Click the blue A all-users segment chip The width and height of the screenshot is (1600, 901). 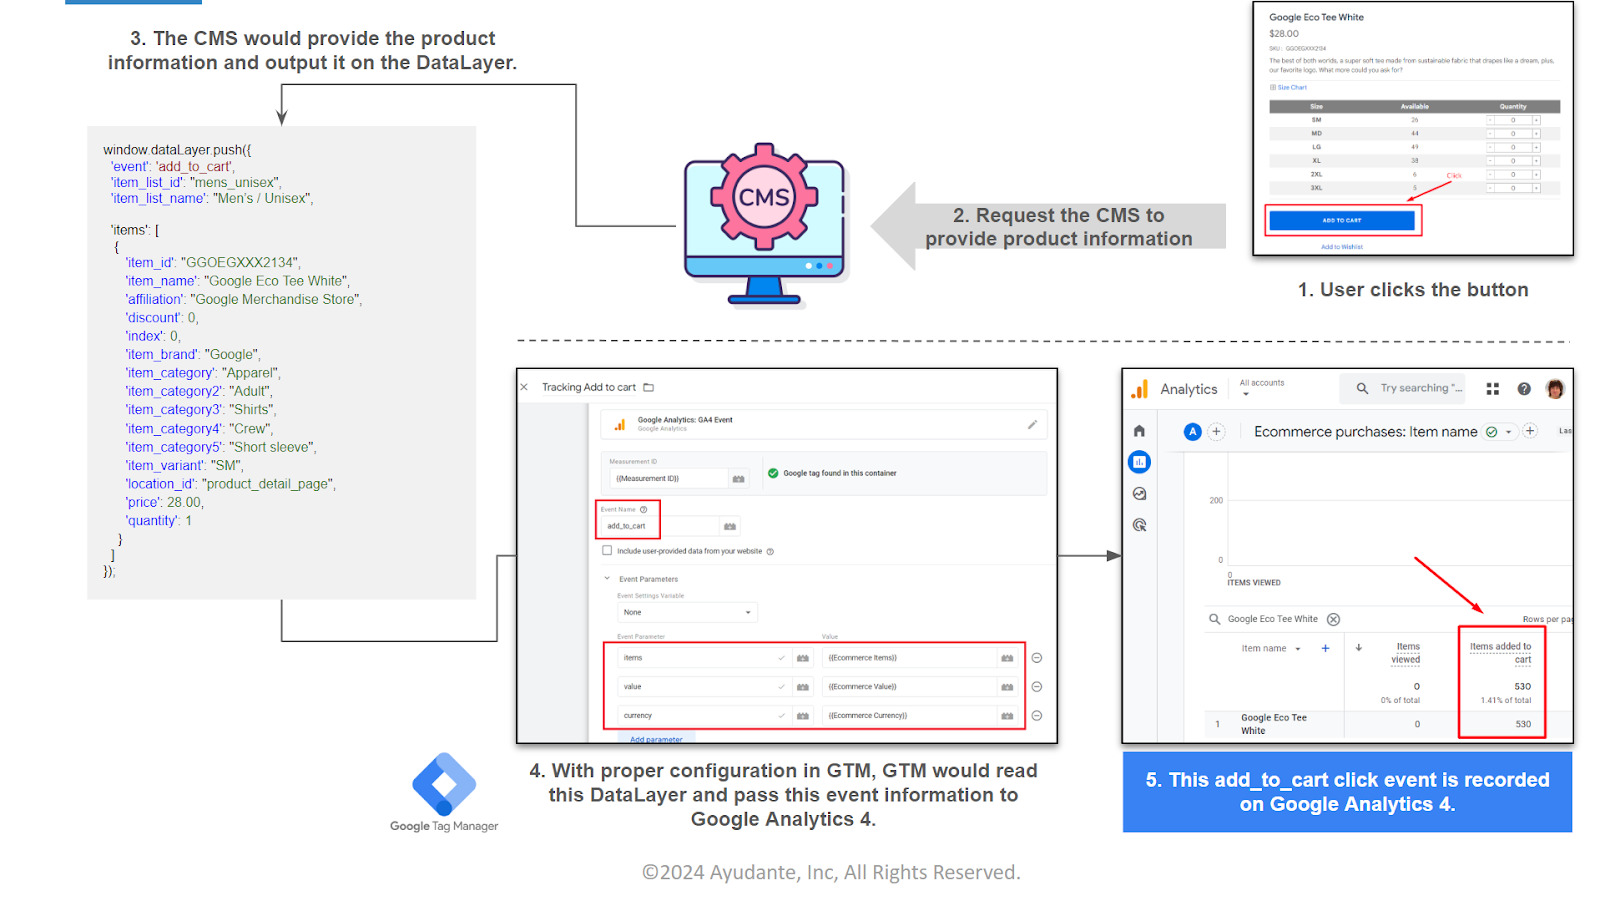click(x=1192, y=432)
